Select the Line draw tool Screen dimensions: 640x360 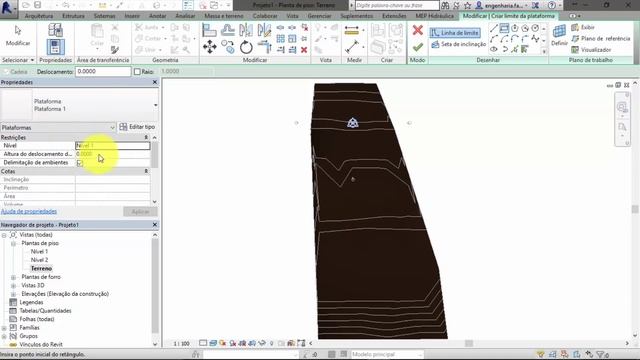[494, 28]
